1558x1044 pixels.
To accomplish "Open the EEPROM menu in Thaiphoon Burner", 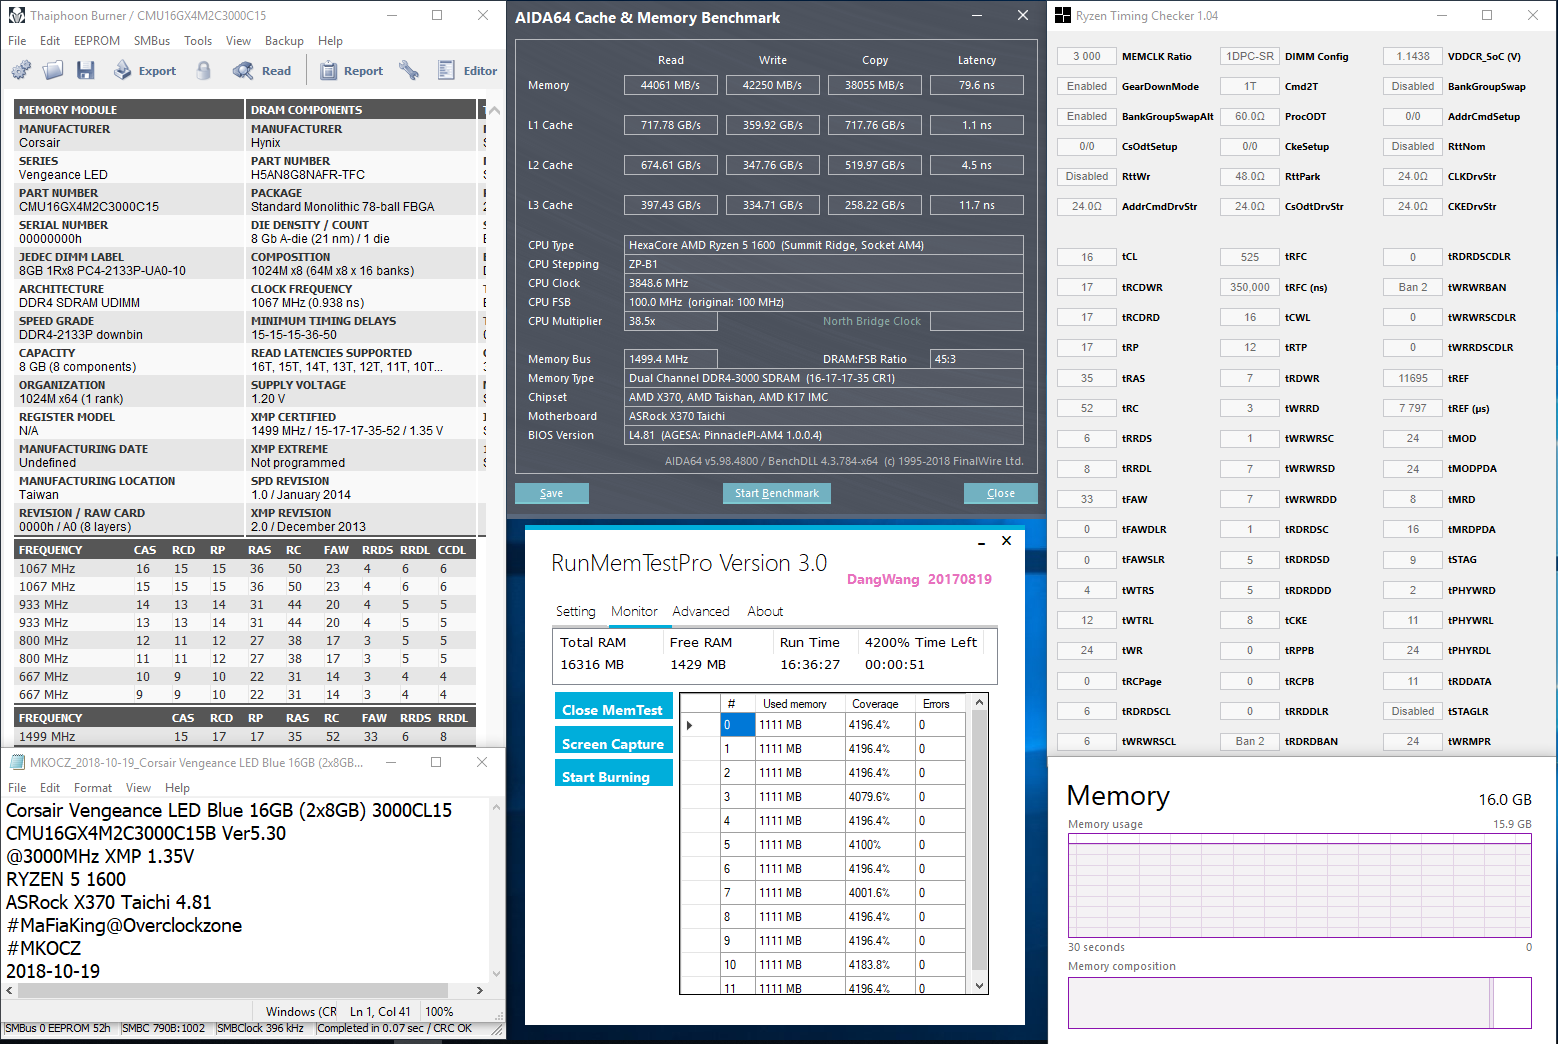I will pos(97,41).
